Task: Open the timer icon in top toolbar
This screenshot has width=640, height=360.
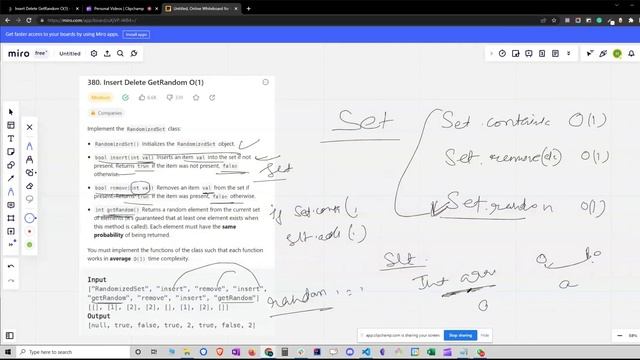Action: [502, 53]
